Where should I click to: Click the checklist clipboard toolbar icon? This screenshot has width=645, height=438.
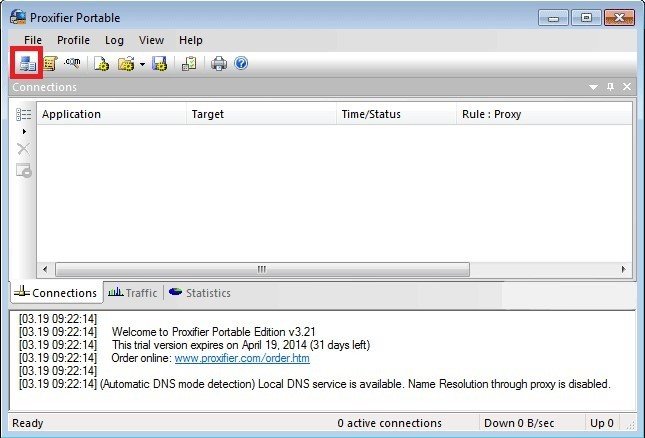(x=189, y=64)
